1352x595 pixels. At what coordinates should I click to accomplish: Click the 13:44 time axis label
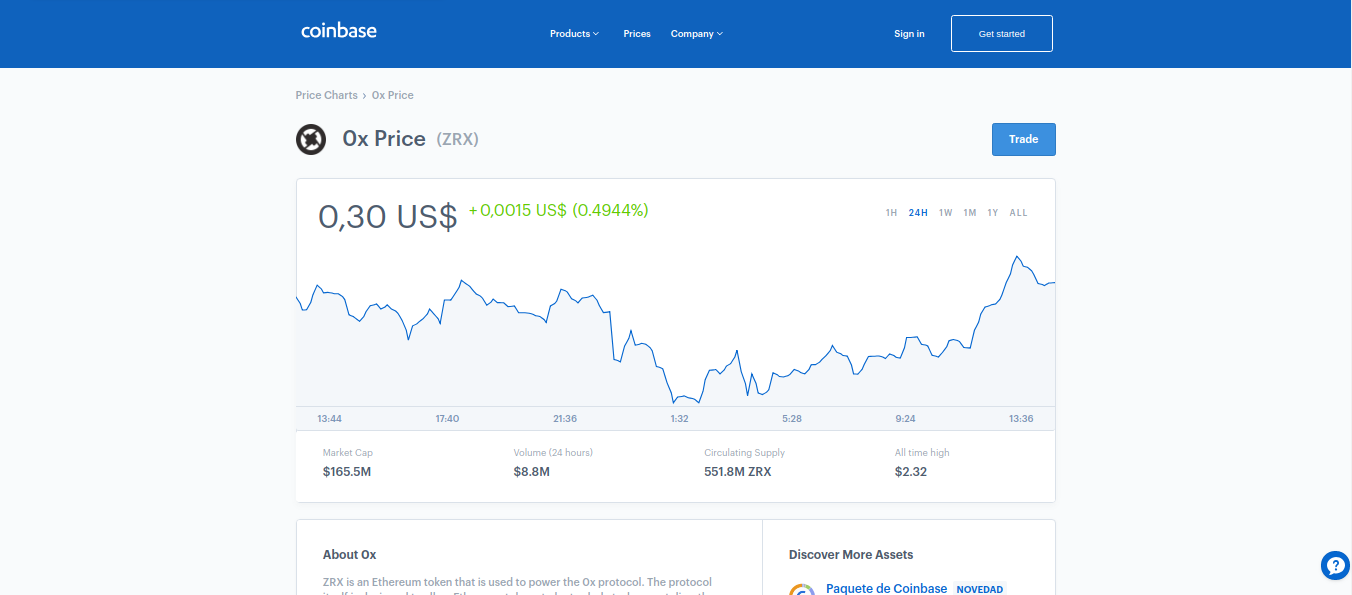click(330, 418)
